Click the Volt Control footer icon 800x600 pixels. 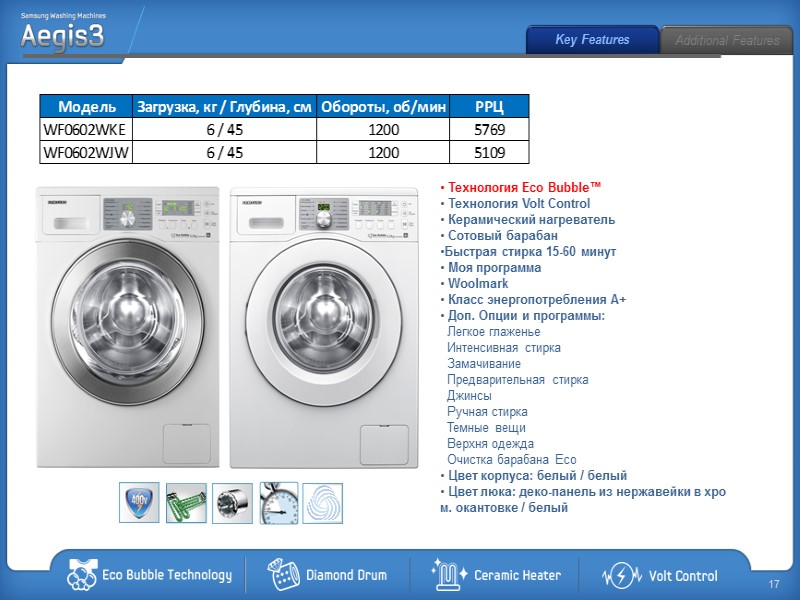click(x=621, y=576)
